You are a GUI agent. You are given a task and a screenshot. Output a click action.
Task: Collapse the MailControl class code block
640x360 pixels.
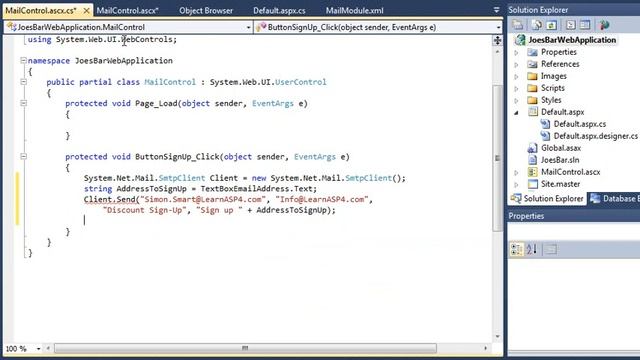23,82
